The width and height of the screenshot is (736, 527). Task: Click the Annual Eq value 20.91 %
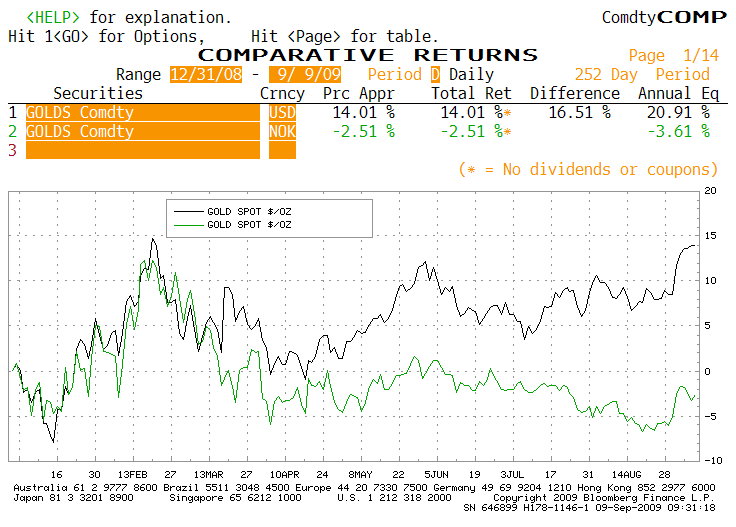click(x=679, y=113)
